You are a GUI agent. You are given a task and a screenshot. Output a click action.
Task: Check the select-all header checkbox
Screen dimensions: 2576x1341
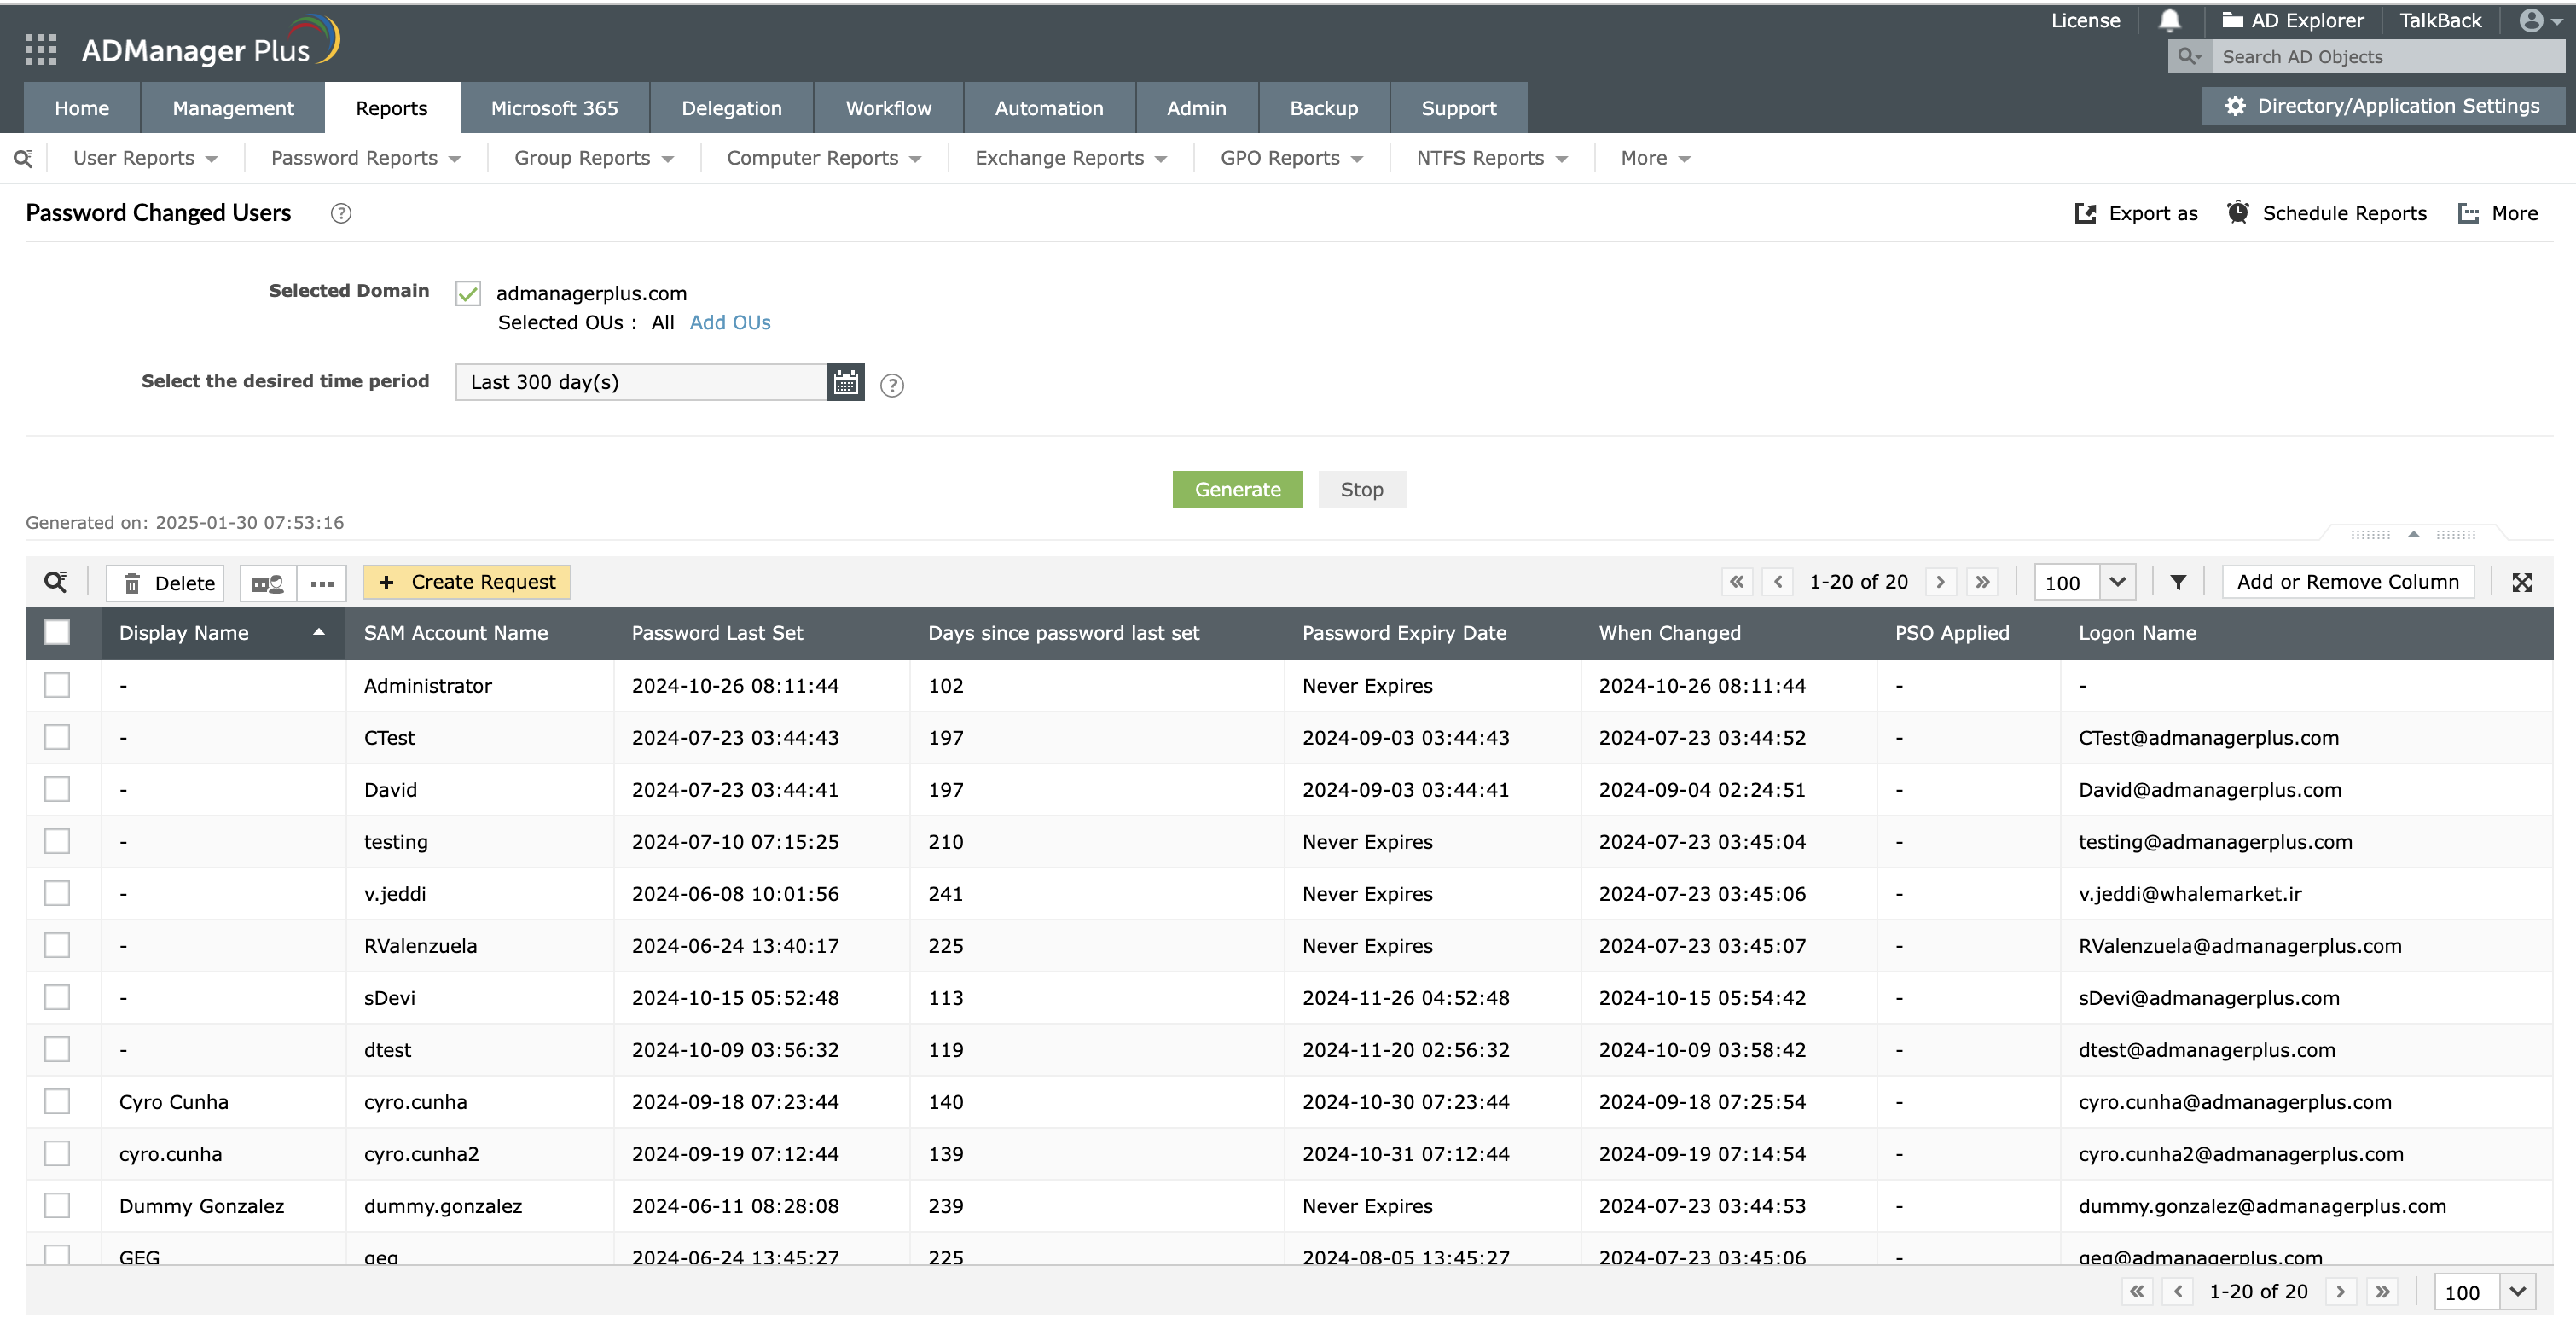pyautogui.click(x=57, y=633)
